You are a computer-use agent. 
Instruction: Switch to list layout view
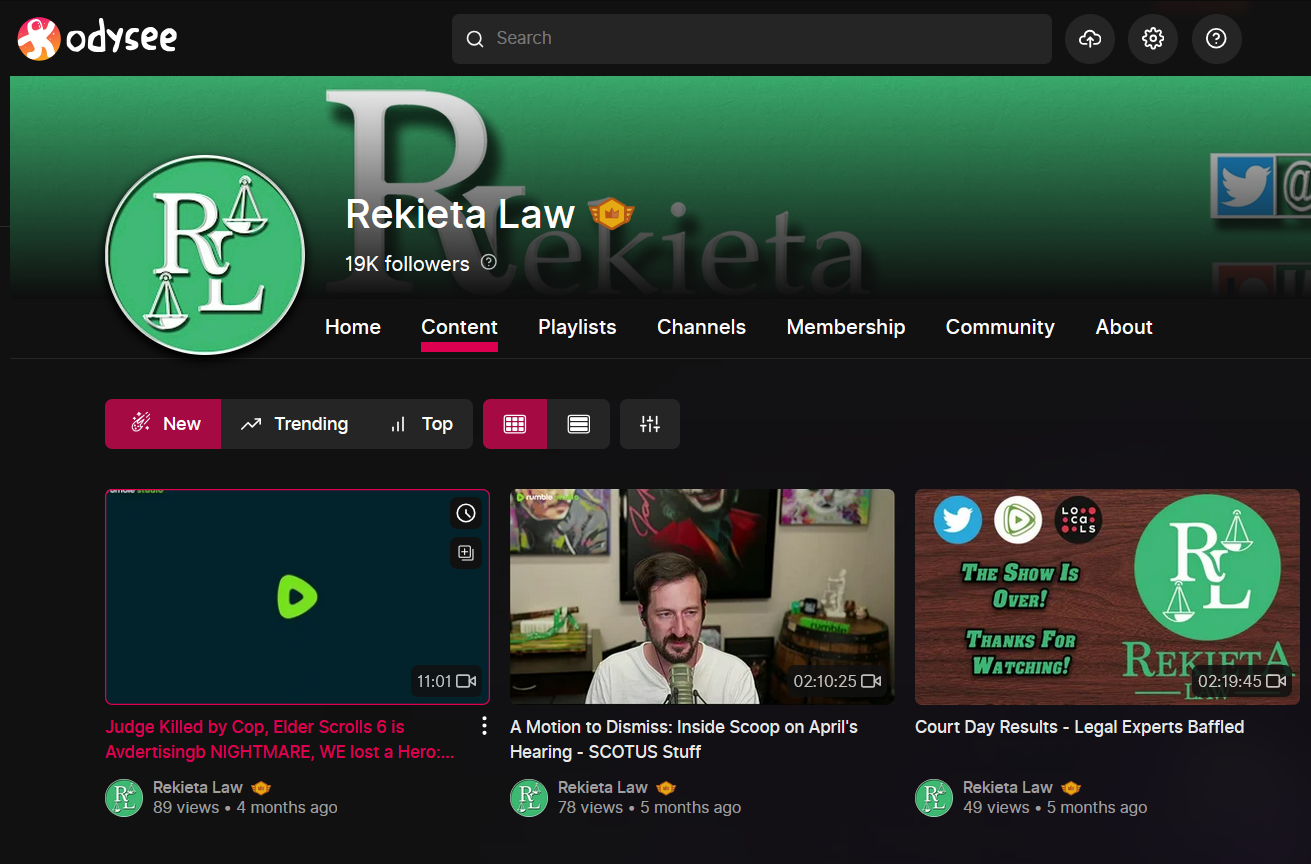(x=578, y=424)
